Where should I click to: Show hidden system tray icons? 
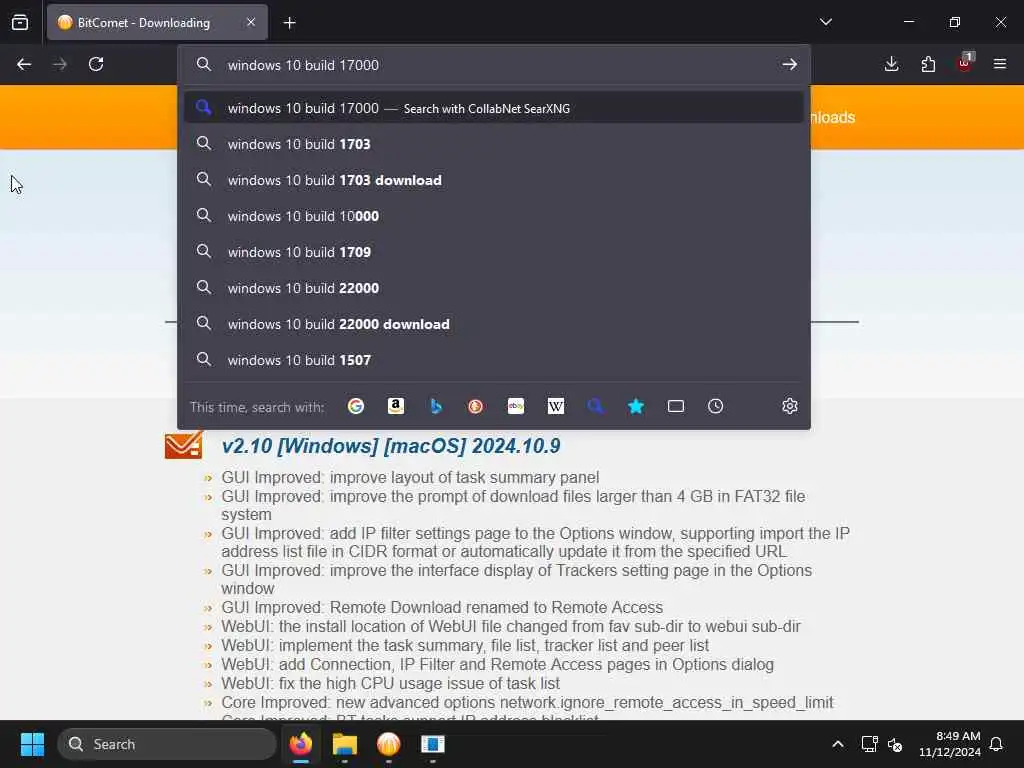[x=838, y=744]
